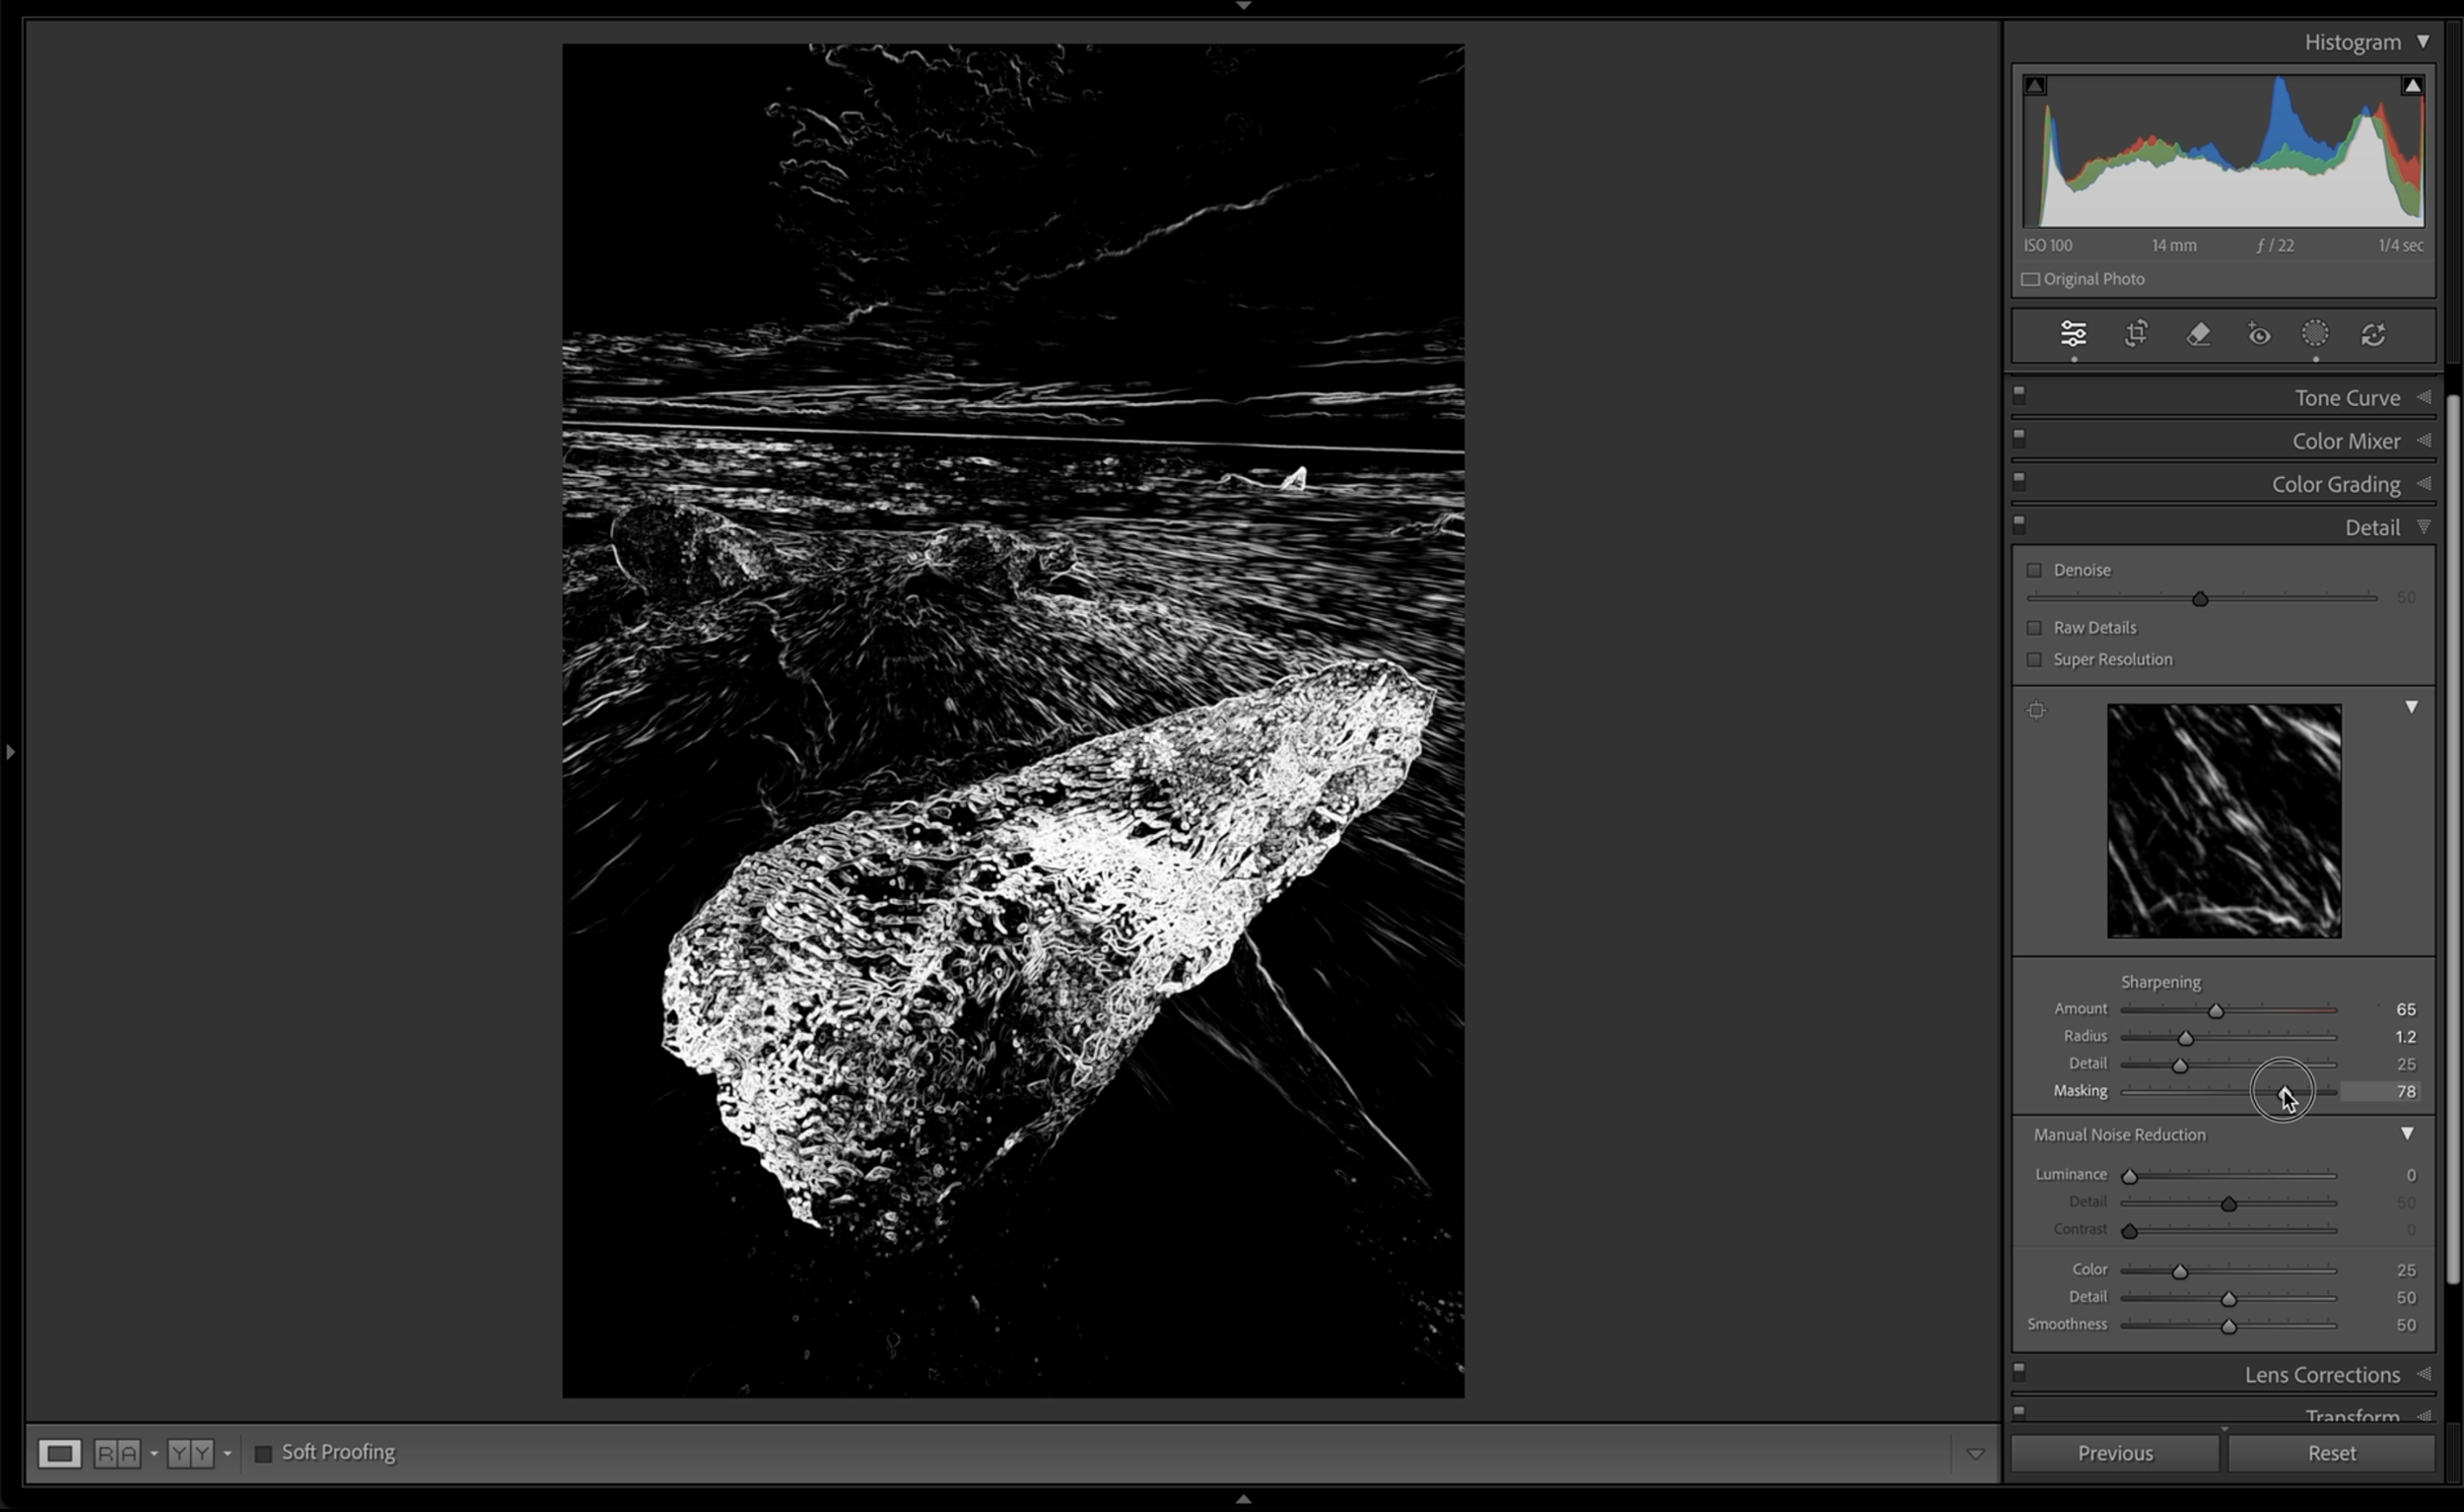This screenshot has width=2464, height=1512.
Task: Toggle the Soft Proofing checkbox
Action: tap(264, 1453)
